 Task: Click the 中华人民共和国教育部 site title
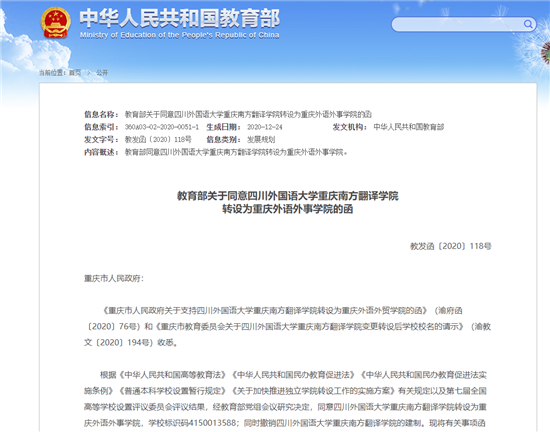(x=180, y=18)
